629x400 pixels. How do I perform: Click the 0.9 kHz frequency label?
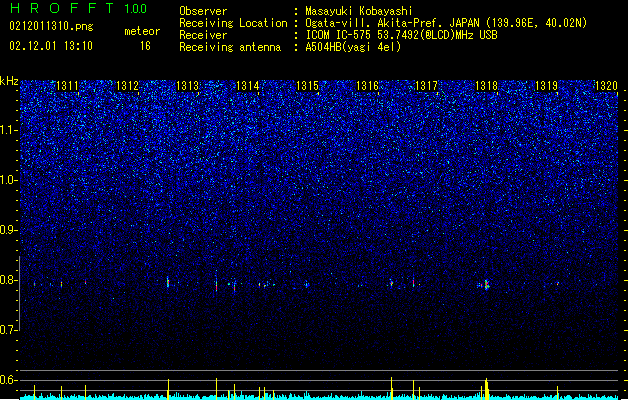point(8,230)
